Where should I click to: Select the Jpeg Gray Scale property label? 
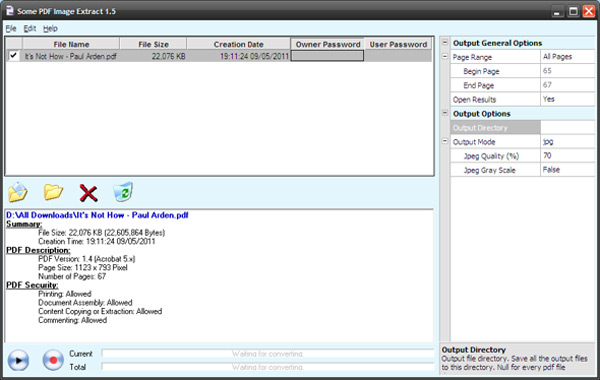click(x=496, y=170)
